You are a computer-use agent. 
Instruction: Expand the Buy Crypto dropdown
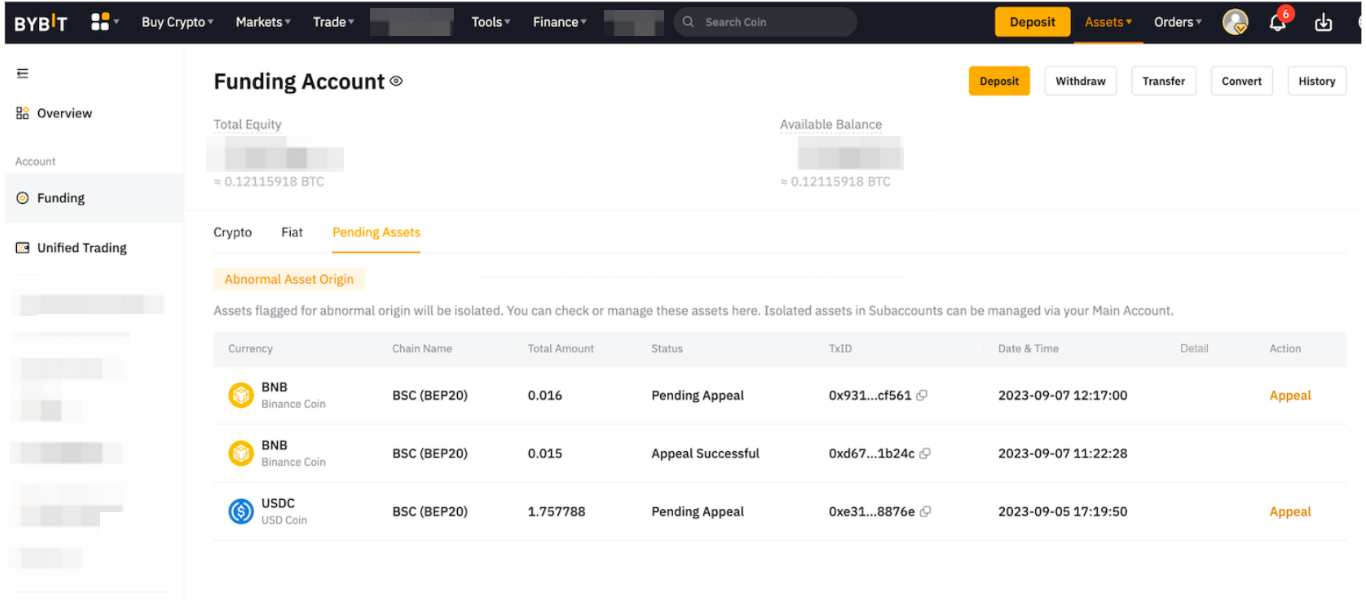pos(177,22)
